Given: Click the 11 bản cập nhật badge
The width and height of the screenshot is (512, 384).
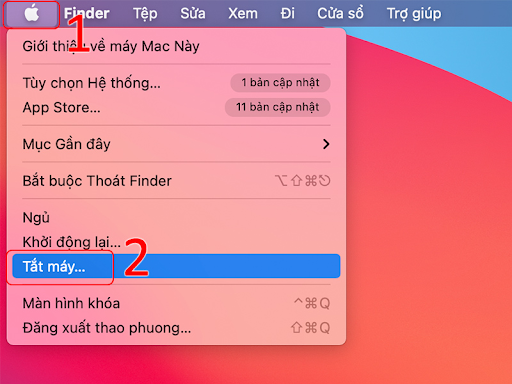Looking at the screenshot, I should pos(277,107).
